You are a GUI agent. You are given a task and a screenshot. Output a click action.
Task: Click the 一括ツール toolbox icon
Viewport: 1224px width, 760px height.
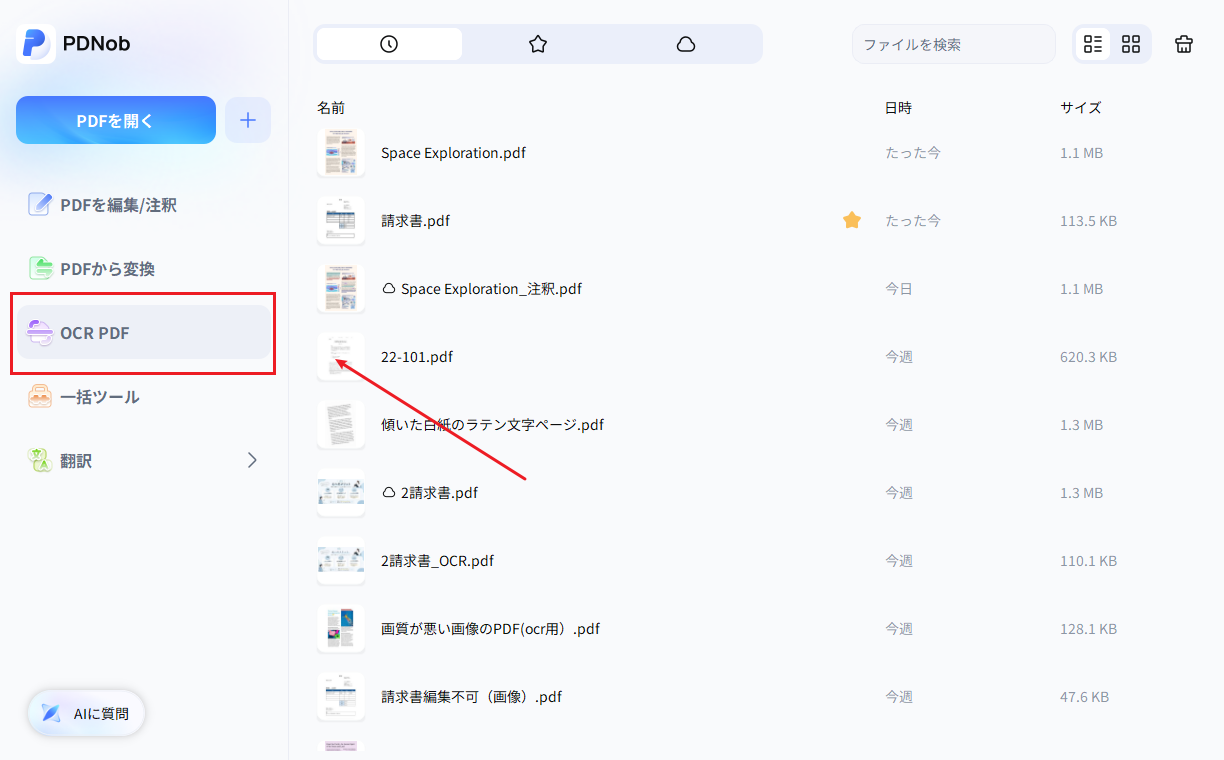[40, 397]
